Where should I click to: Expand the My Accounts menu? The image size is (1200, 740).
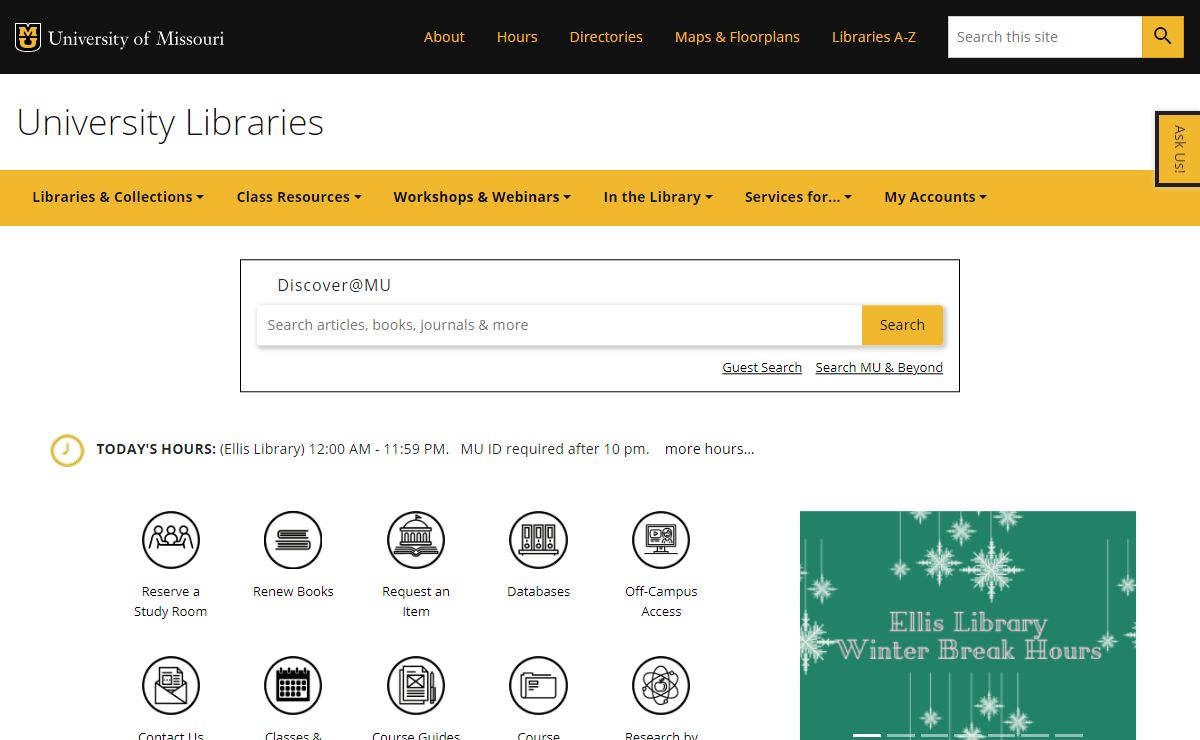click(935, 197)
